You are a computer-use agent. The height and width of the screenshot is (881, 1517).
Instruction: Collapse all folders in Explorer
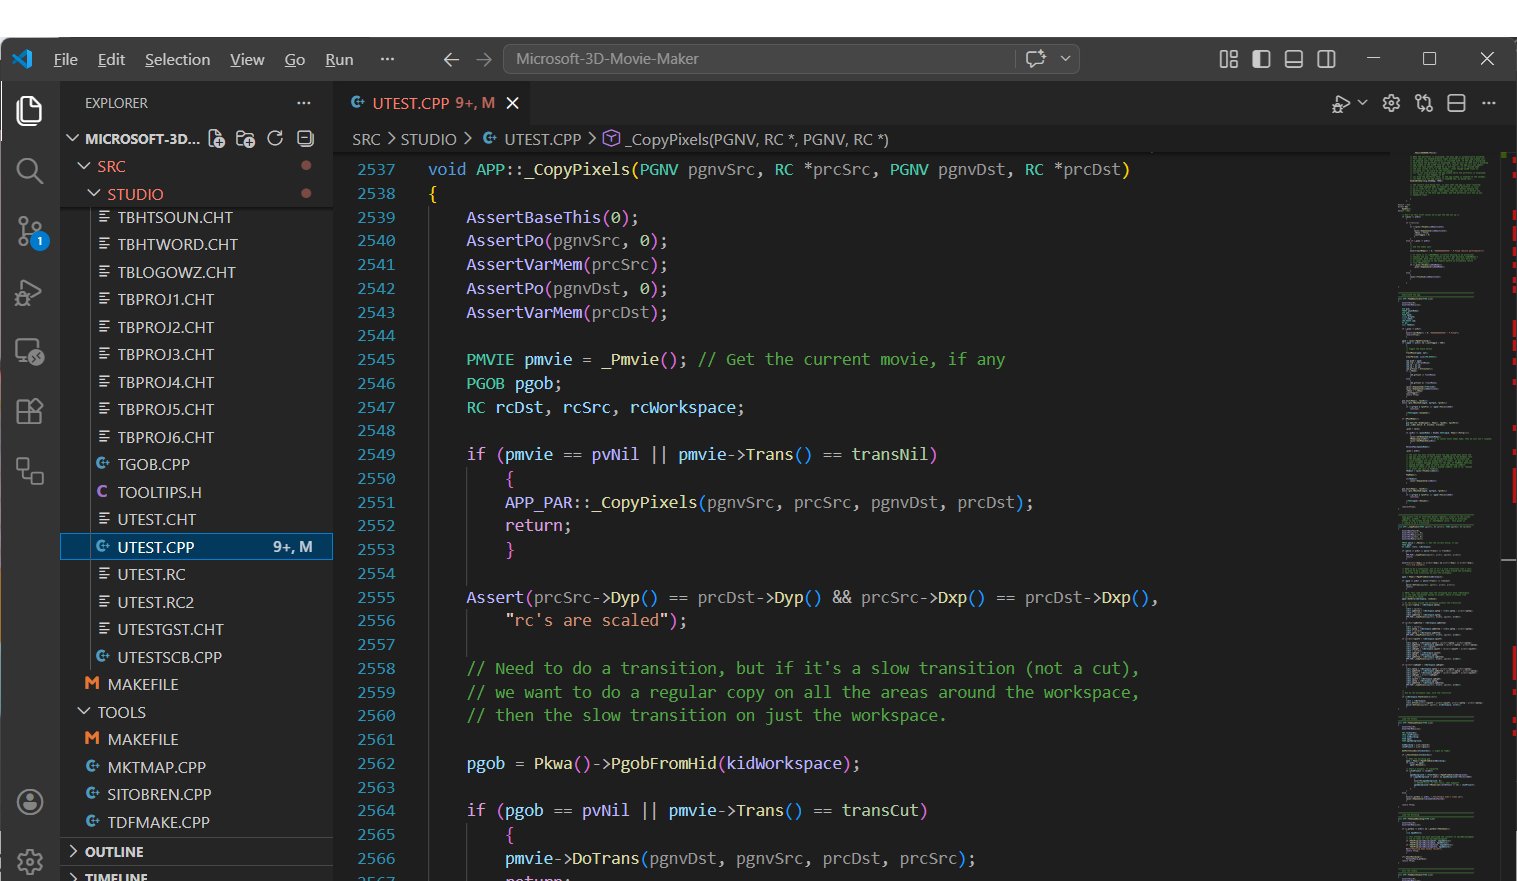306,139
